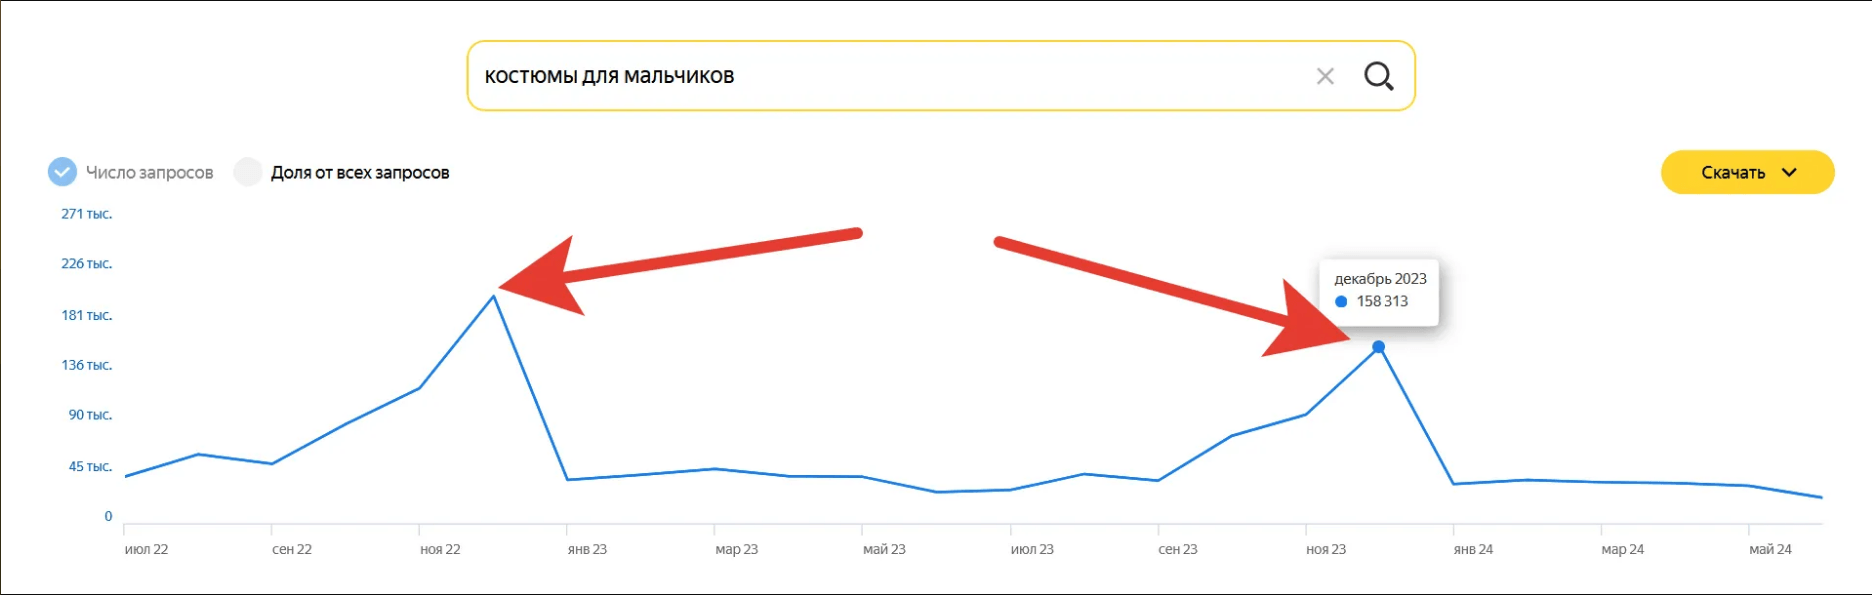Click the май 24 axis label
This screenshot has height=595, width=1872.
pos(1770,549)
